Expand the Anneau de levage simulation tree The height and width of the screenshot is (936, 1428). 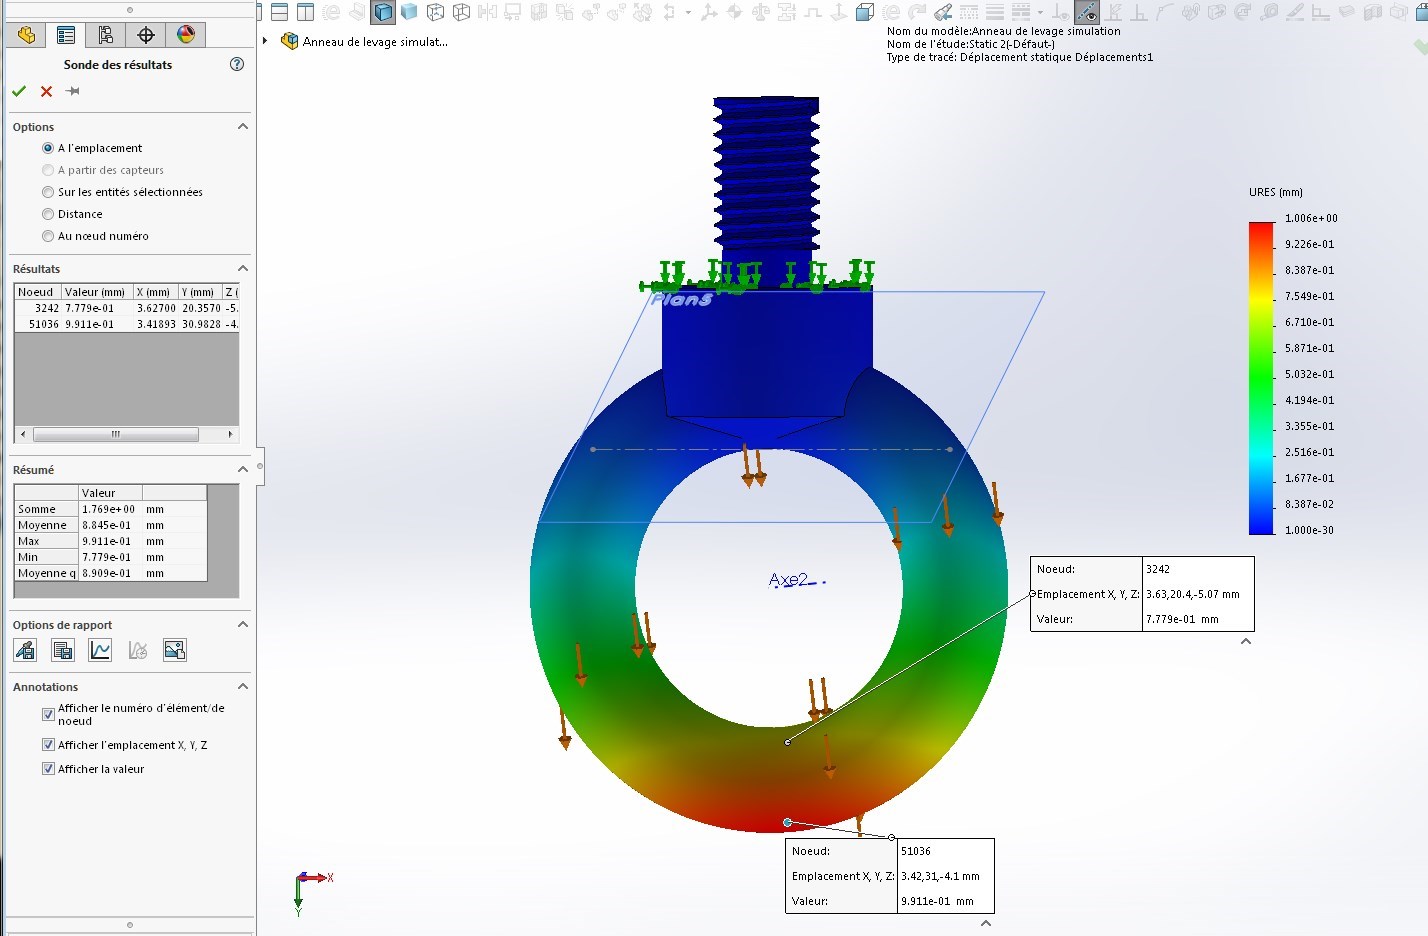coord(265,41)
